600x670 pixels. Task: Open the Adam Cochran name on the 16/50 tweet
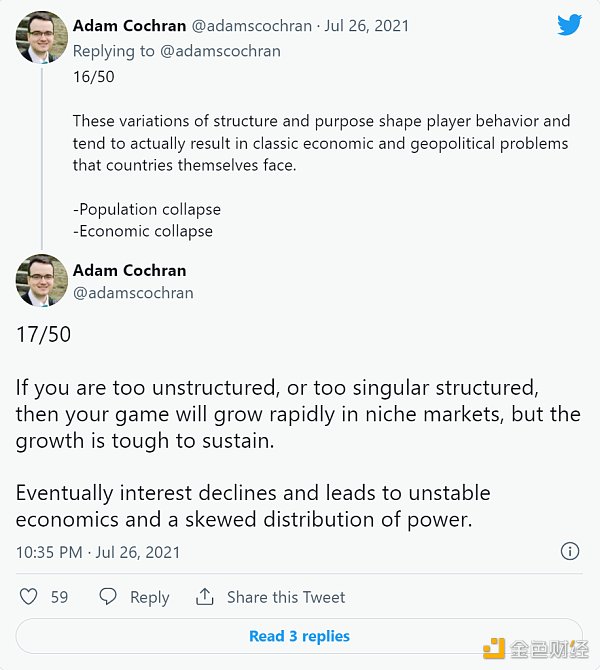[x=130, y=26]
